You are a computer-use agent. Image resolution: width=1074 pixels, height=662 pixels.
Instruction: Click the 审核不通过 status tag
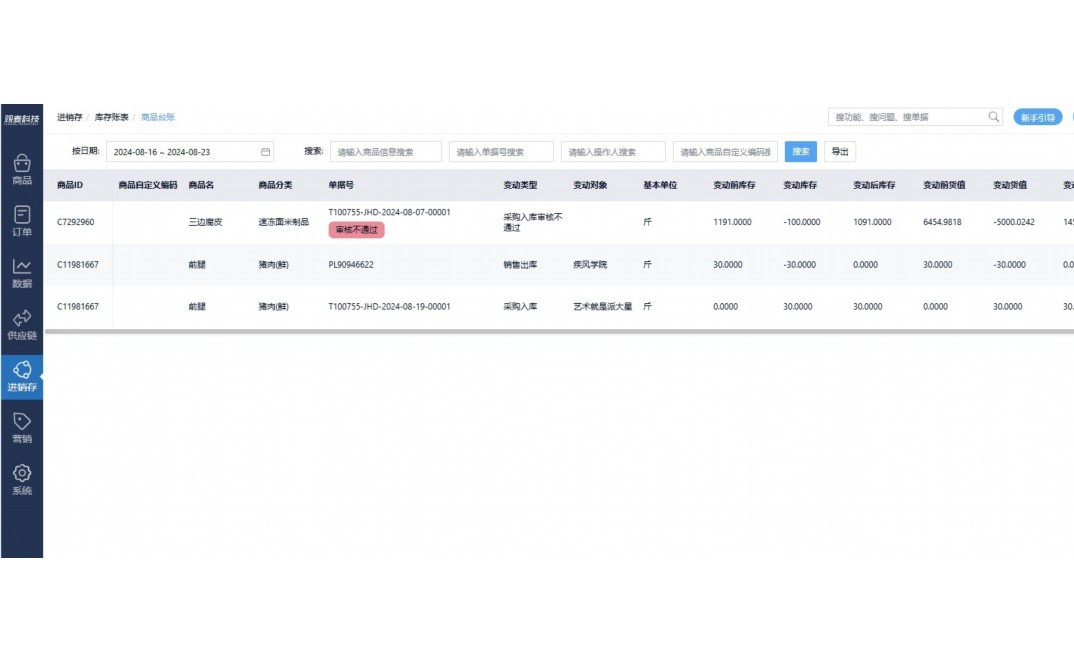coord(355,230)
